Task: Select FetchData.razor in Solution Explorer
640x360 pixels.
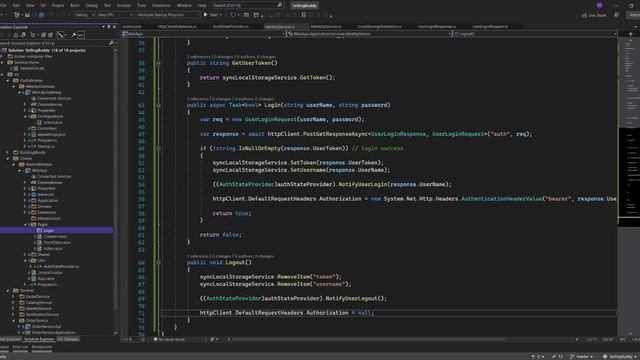Action: [57, 242]
